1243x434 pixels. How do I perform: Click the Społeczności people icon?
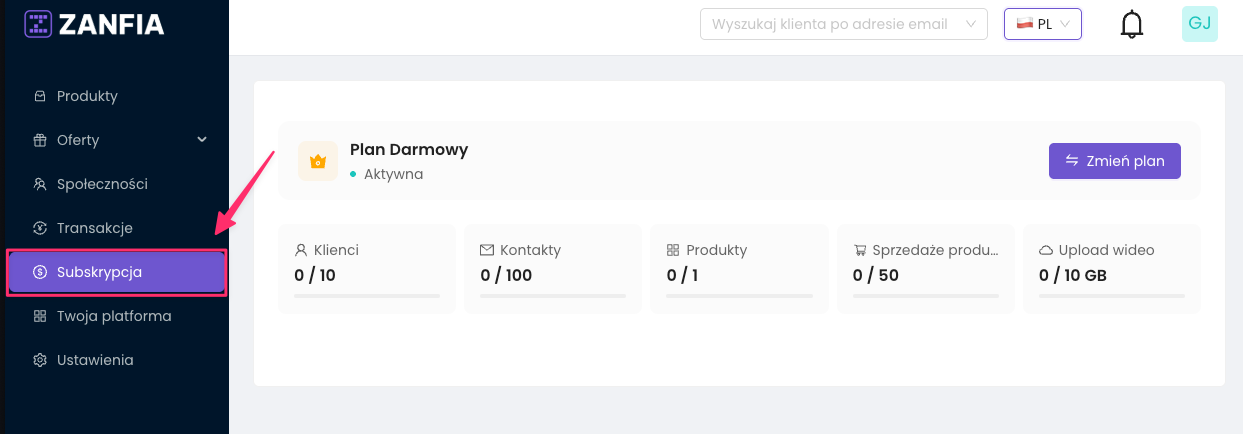[x=40, y=184]
